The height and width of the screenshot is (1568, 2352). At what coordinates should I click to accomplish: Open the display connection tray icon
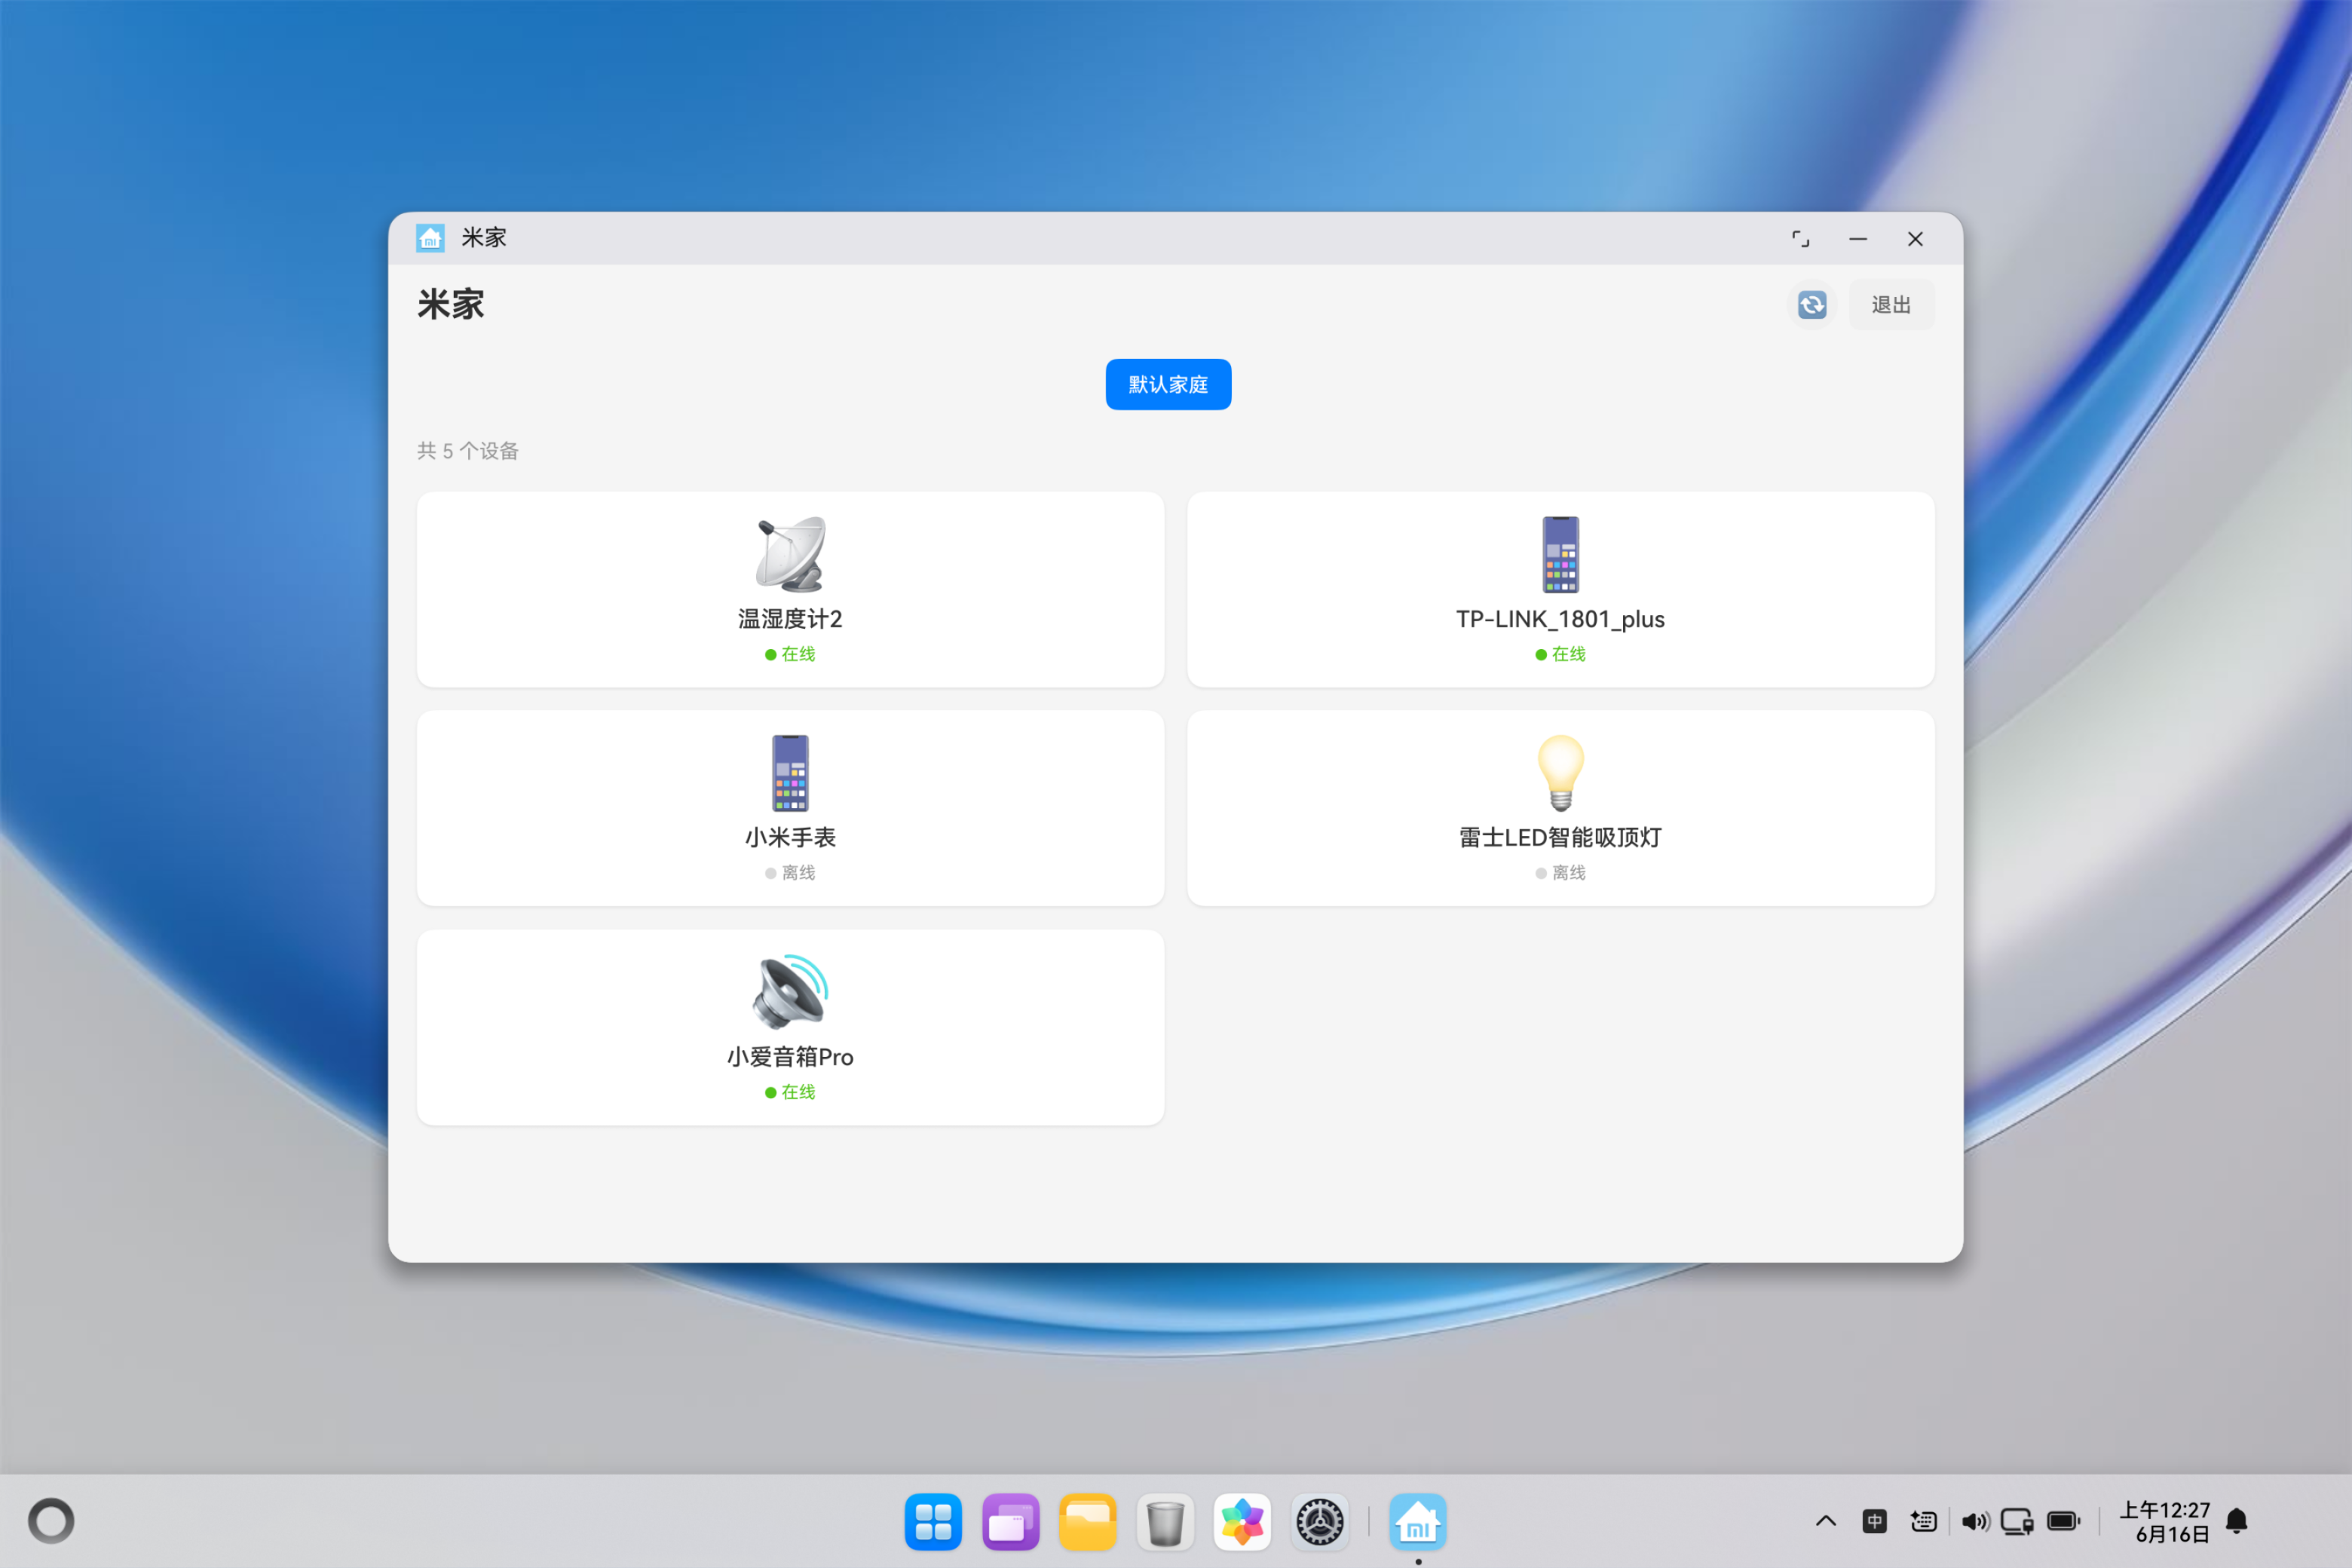click(2017, 1521)
